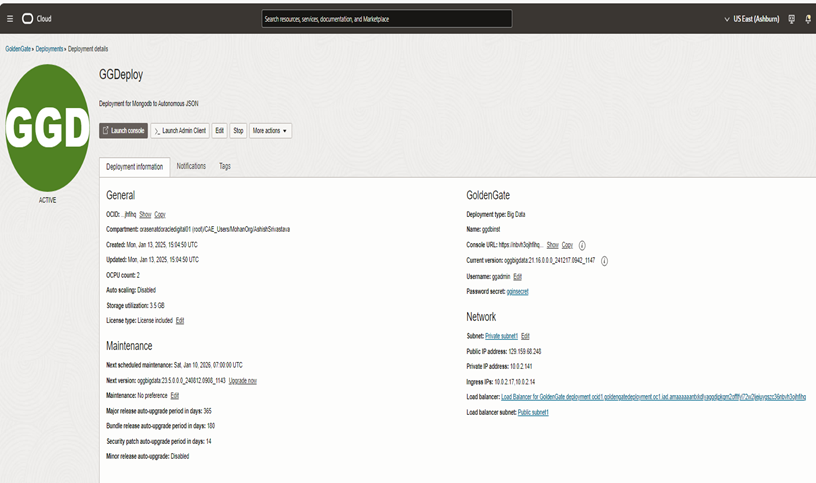Edit the ggadmin Username
This screenshot has height=483, width=816.
(517, 276)
